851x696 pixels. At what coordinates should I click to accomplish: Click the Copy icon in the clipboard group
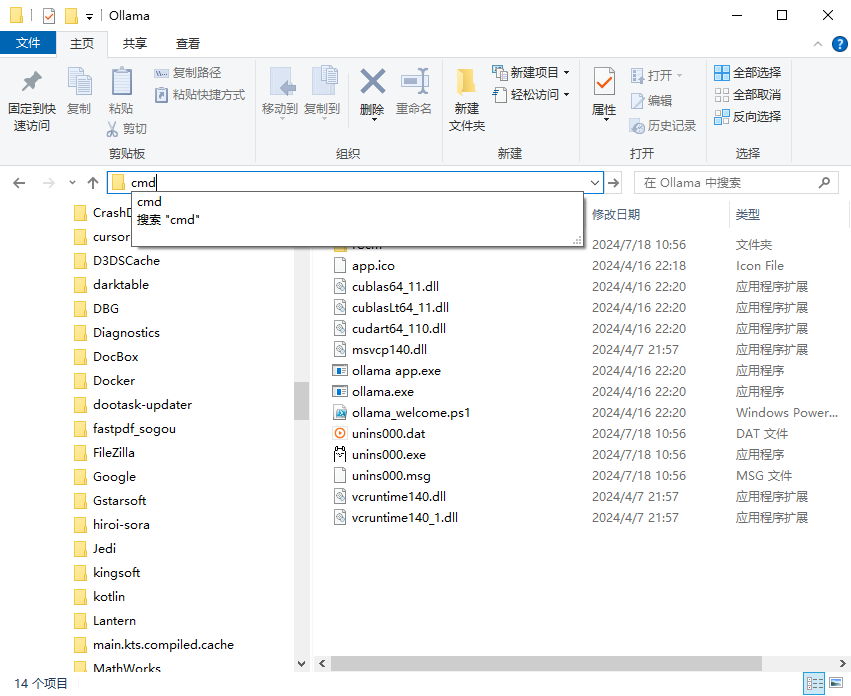pos(79,82)
